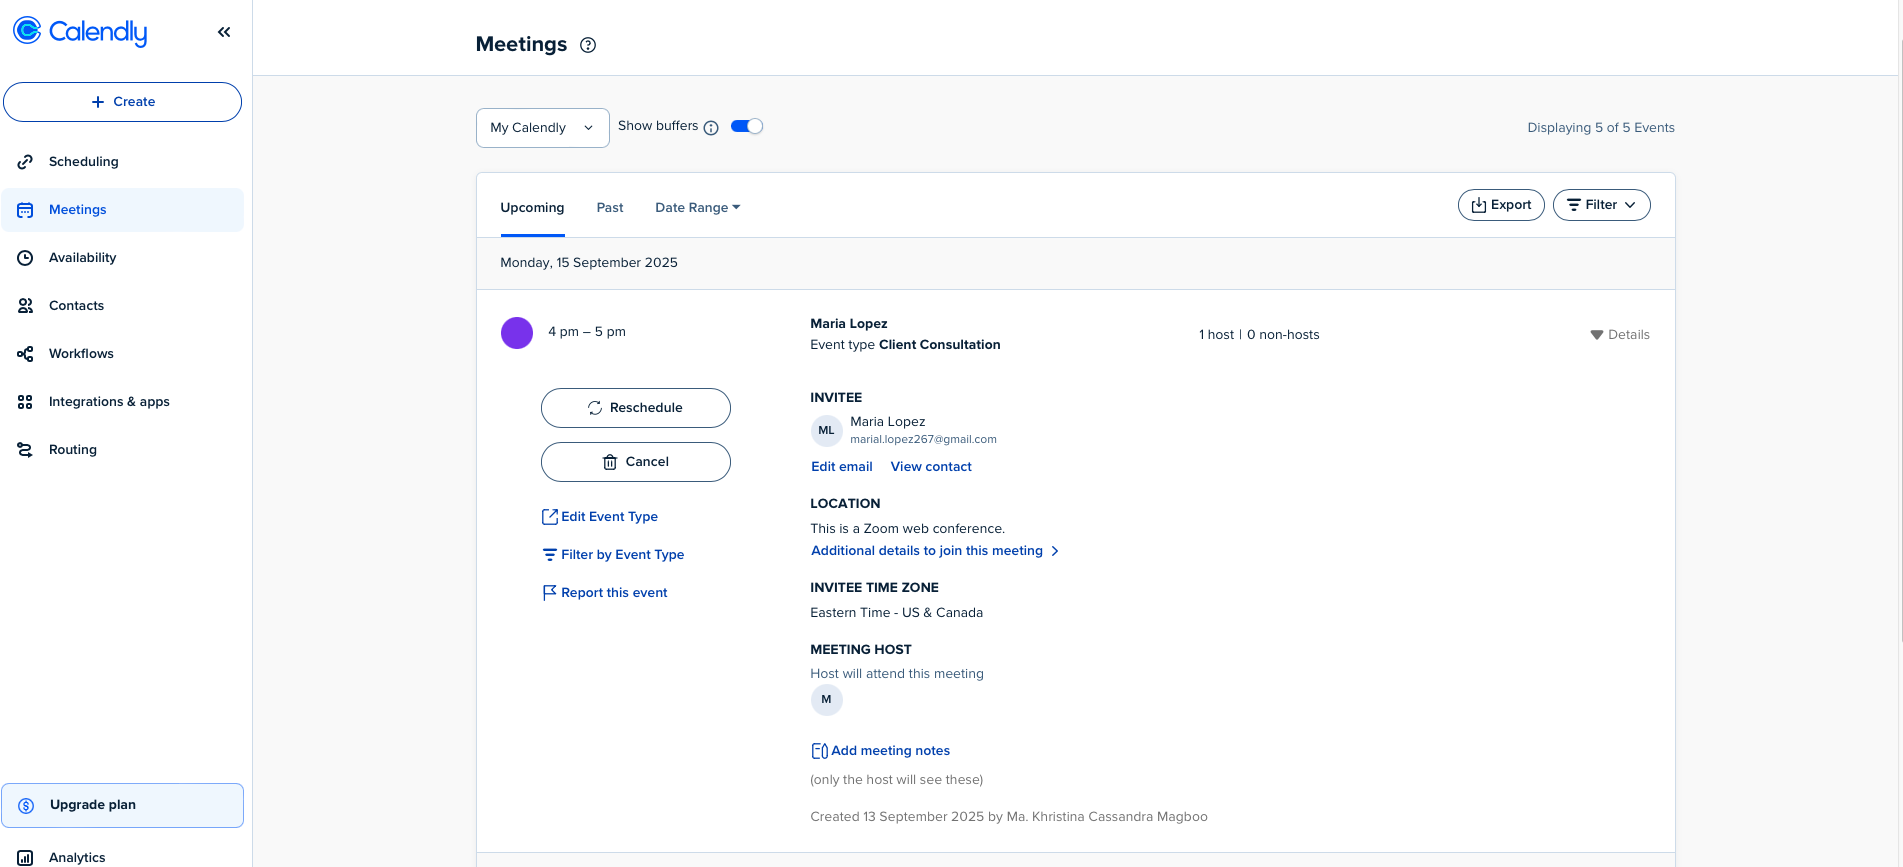Collapse the sidebar with double-chevron icon
1903x867 pixels.
coord(224,32)
